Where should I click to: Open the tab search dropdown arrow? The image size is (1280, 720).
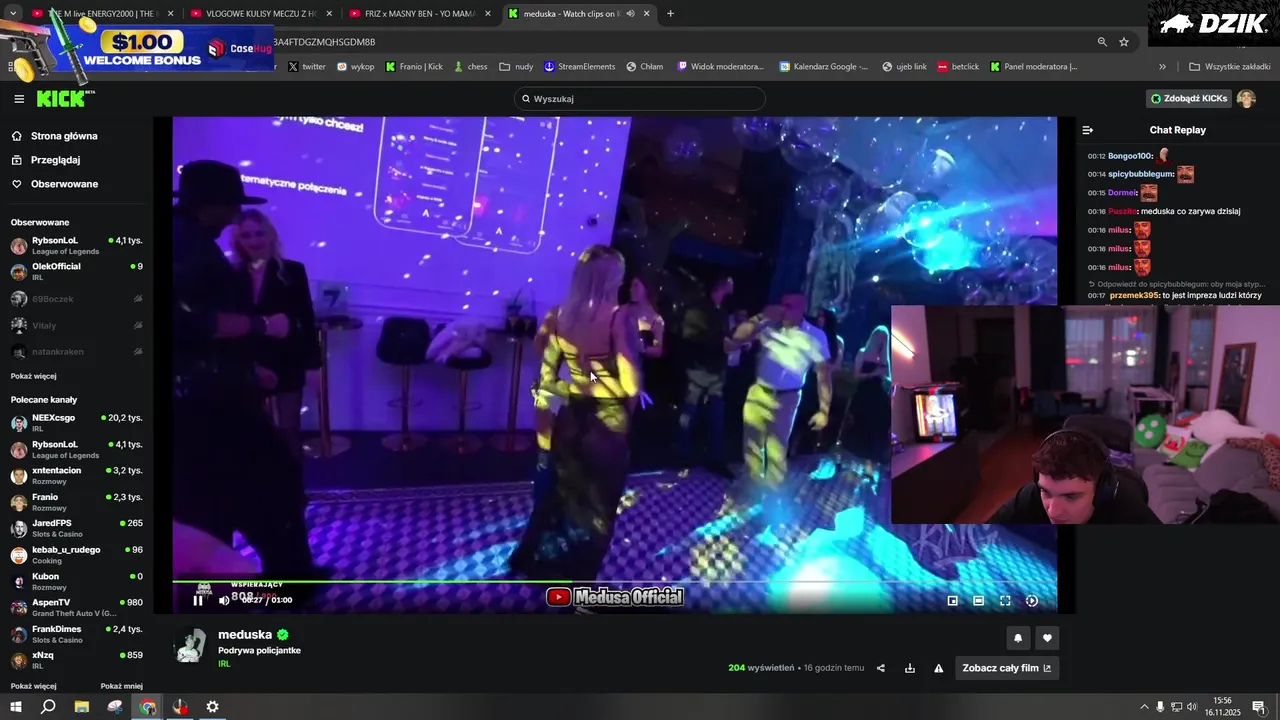point(13,14)
